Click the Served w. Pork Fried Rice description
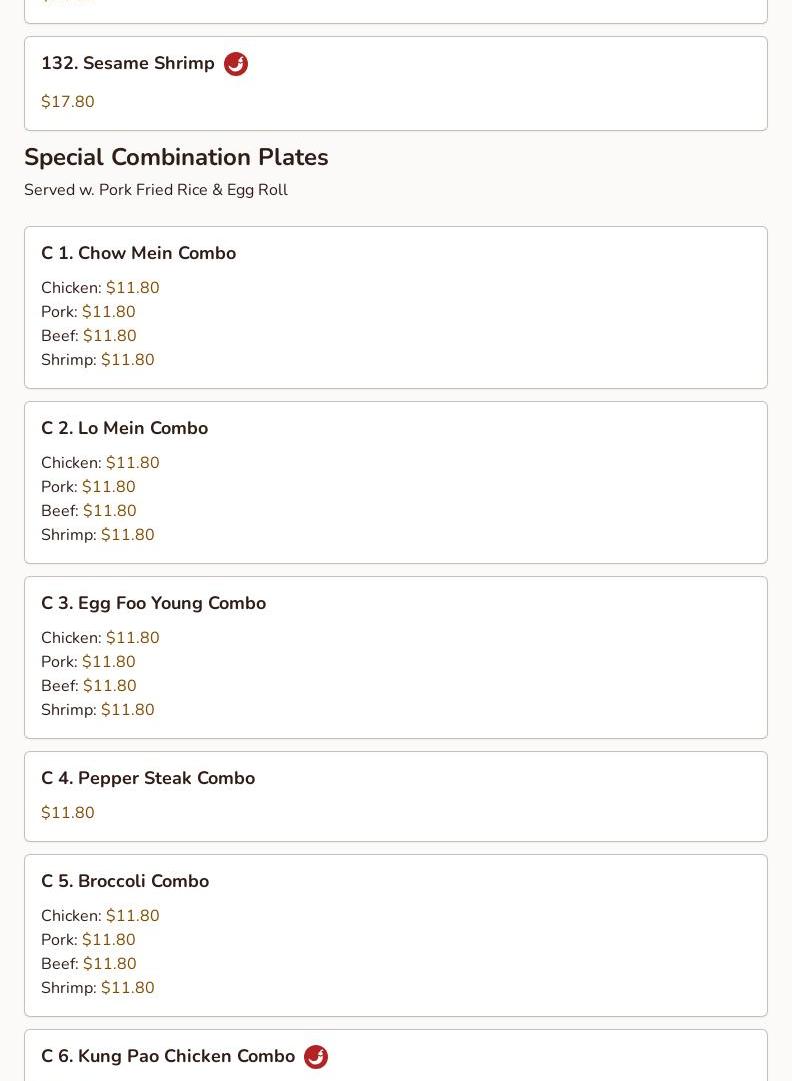The width and height of the screenshot is (792, 1081). [x=156, y=190]
